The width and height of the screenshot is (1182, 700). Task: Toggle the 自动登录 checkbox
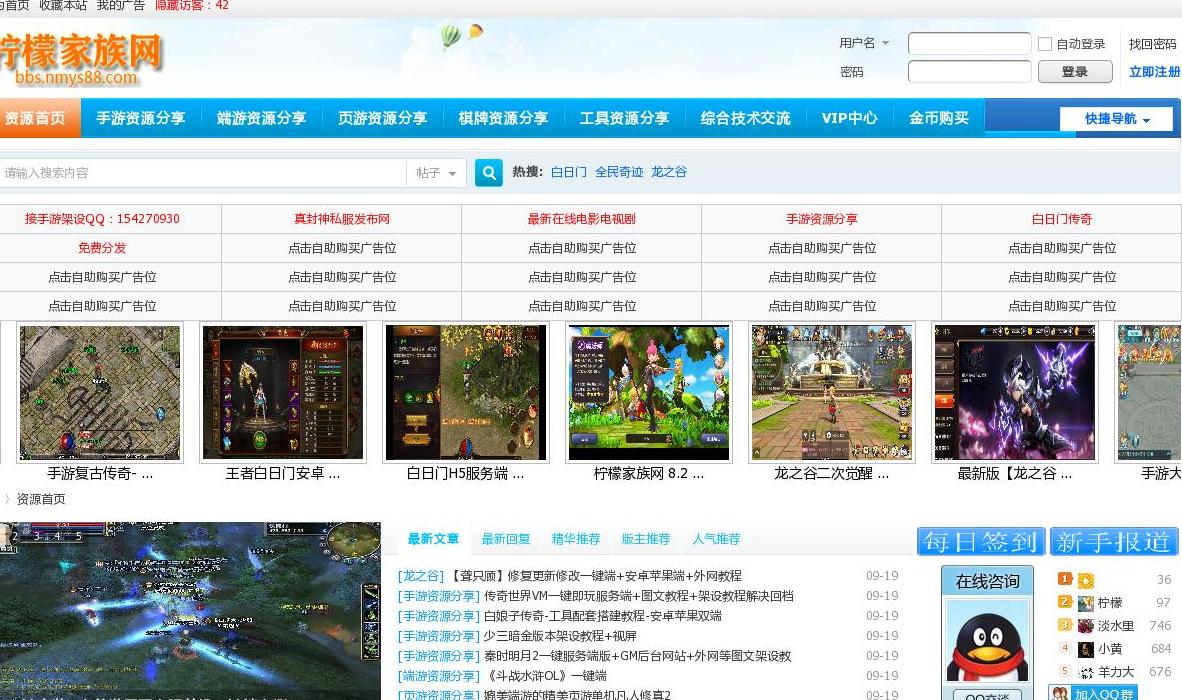pyautogui.click(x=1045, y=44)
